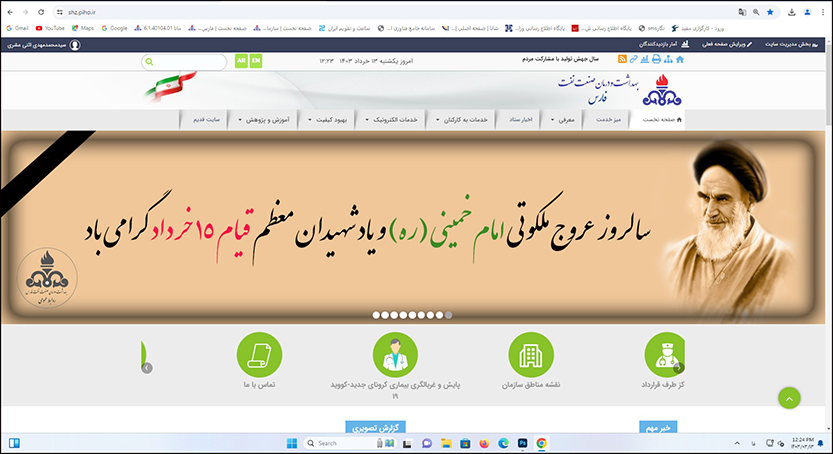
Task: Click the bookmark star in address bar
Action: [770, 12]
